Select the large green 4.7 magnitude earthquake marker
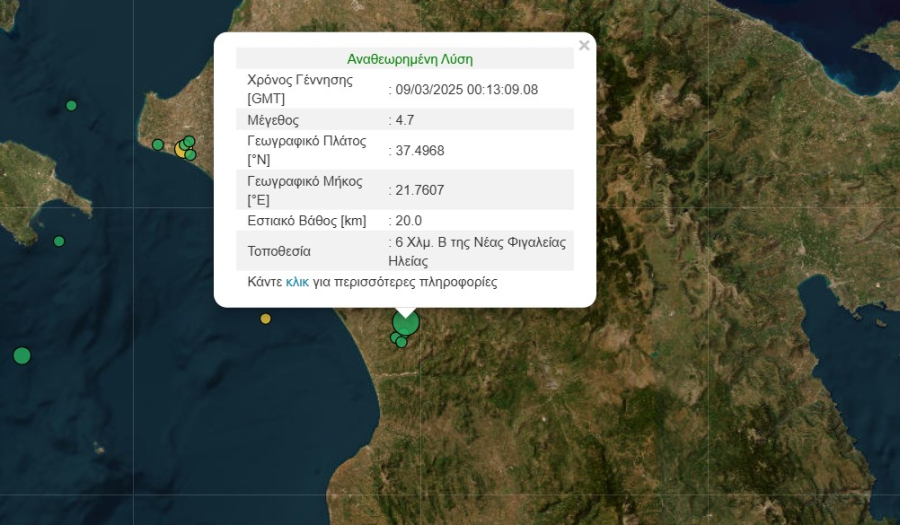The image size is (900, 525). 406,323
